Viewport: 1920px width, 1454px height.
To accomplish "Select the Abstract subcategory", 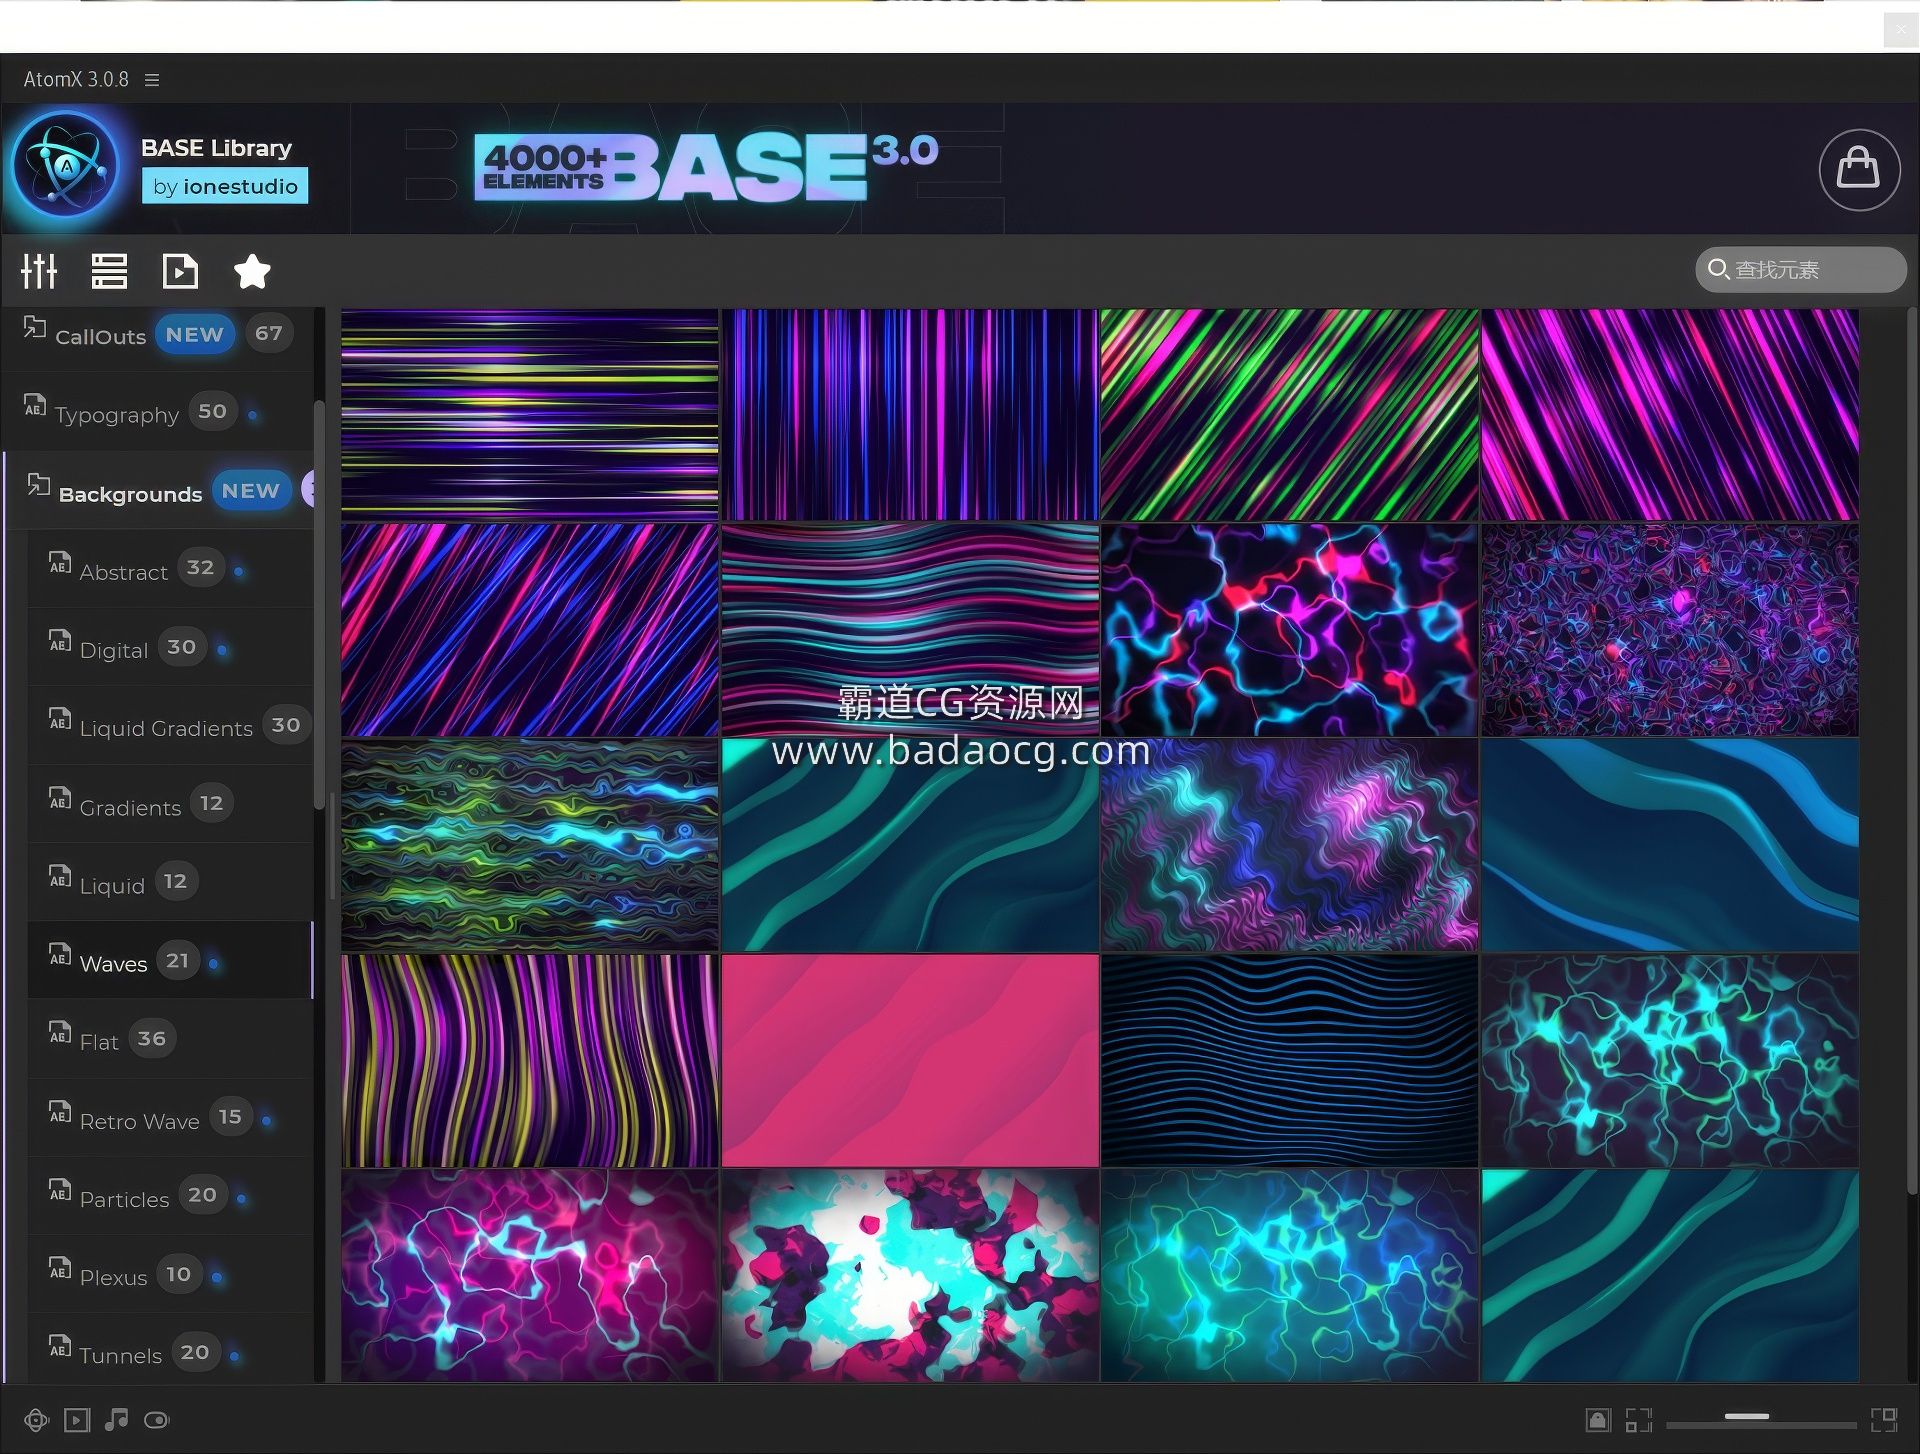I will (x=170, y=569).
